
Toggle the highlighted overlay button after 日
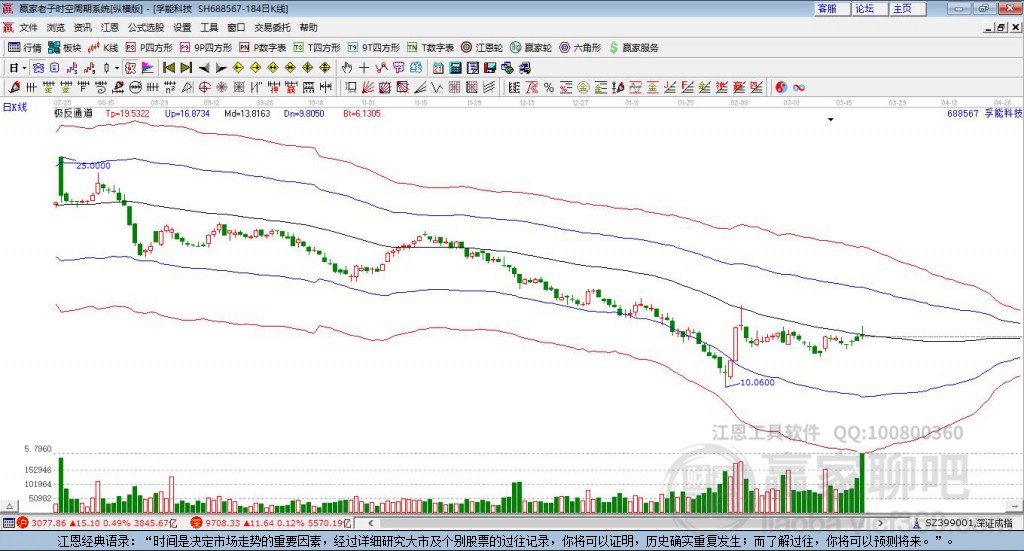click(x=38, y=68)
